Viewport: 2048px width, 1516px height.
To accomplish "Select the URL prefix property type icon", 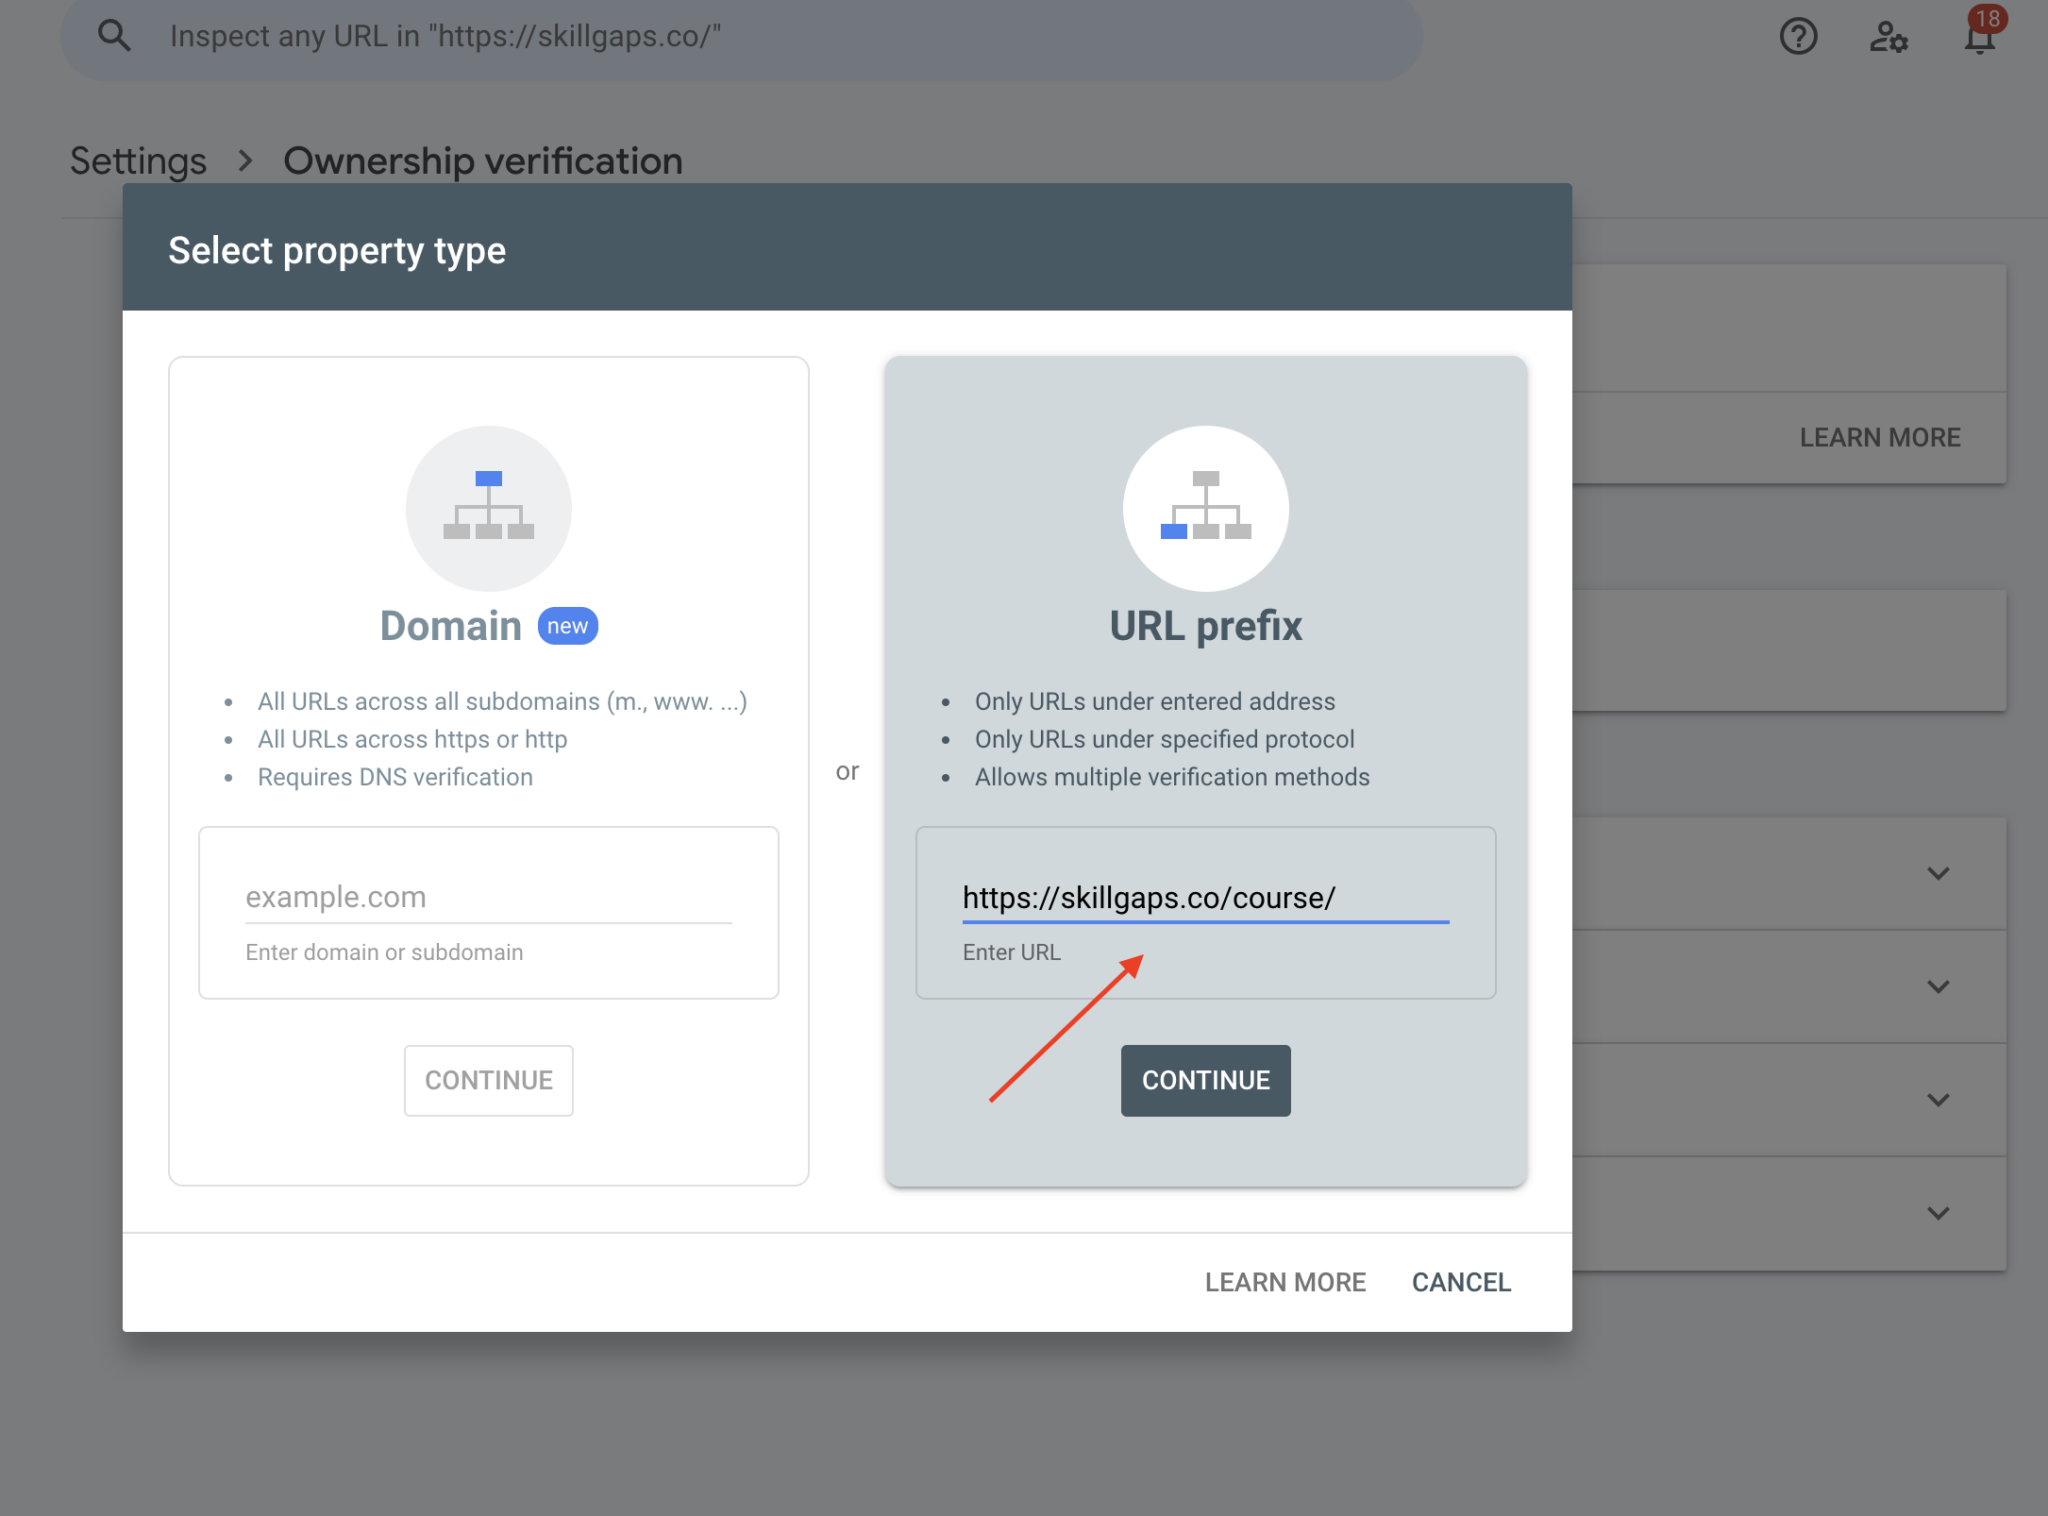I will (1205, 508).
